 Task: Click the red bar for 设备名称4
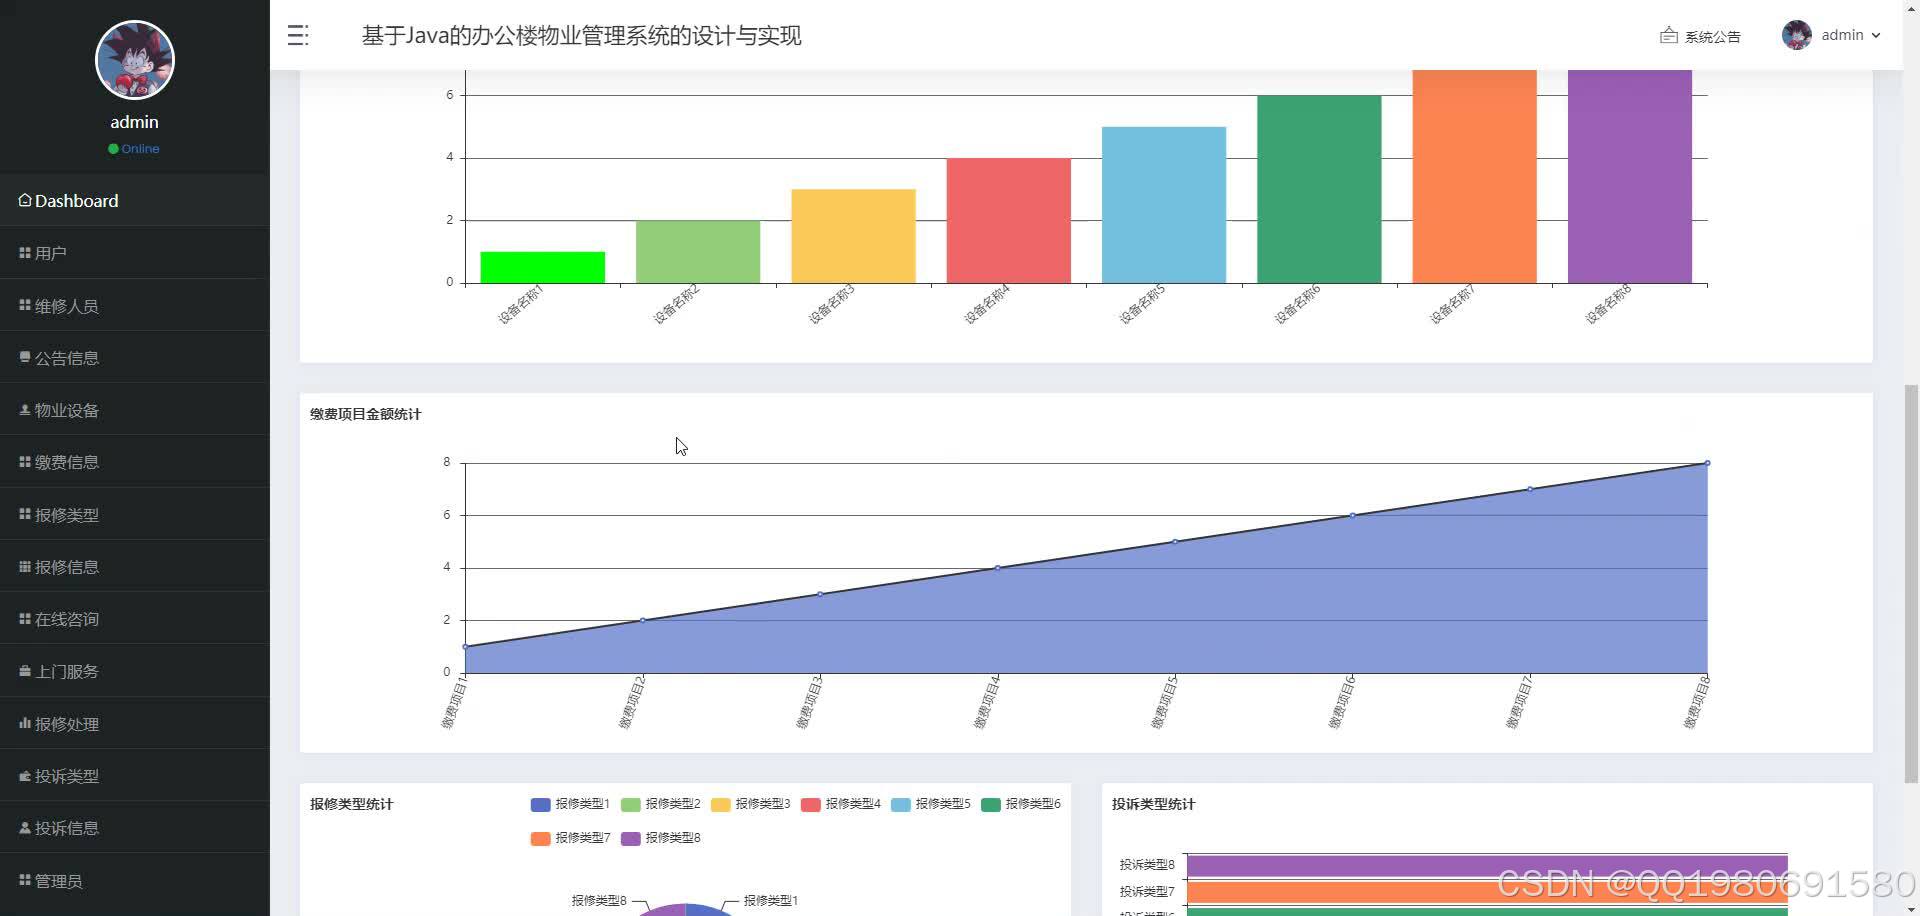click(x=1008, y=220)
